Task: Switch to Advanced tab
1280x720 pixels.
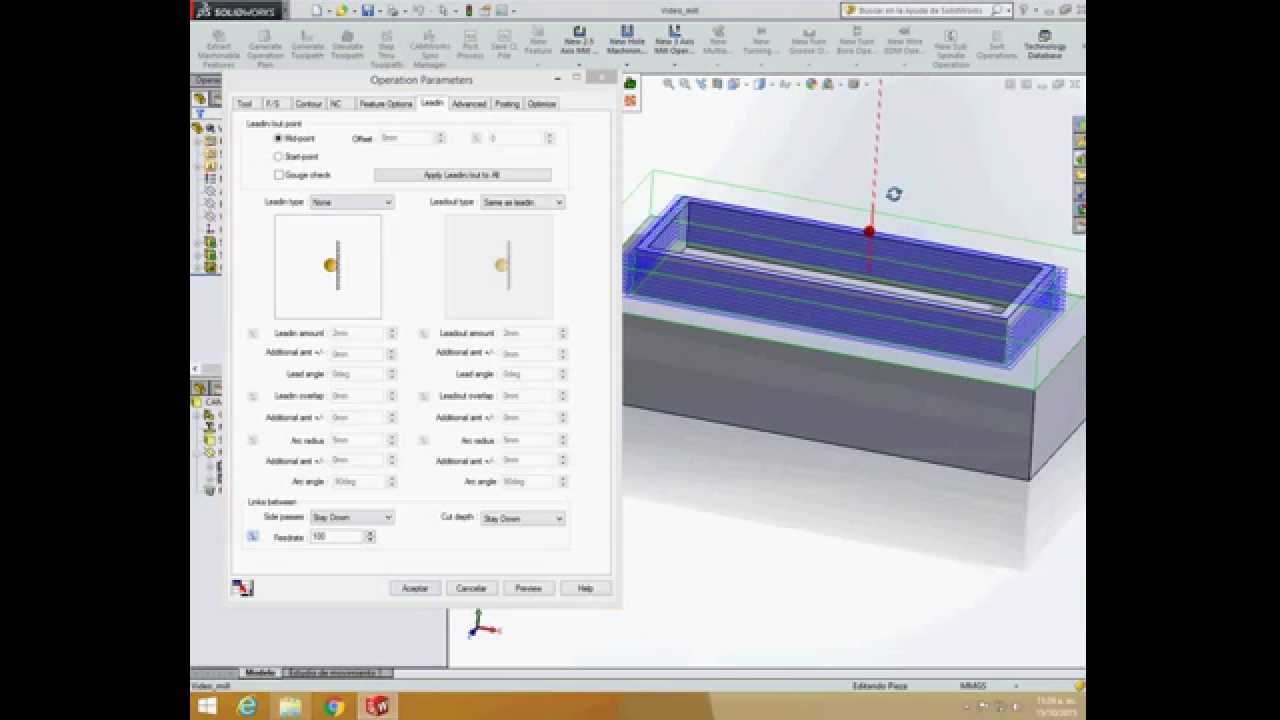Action: point(468,104)
